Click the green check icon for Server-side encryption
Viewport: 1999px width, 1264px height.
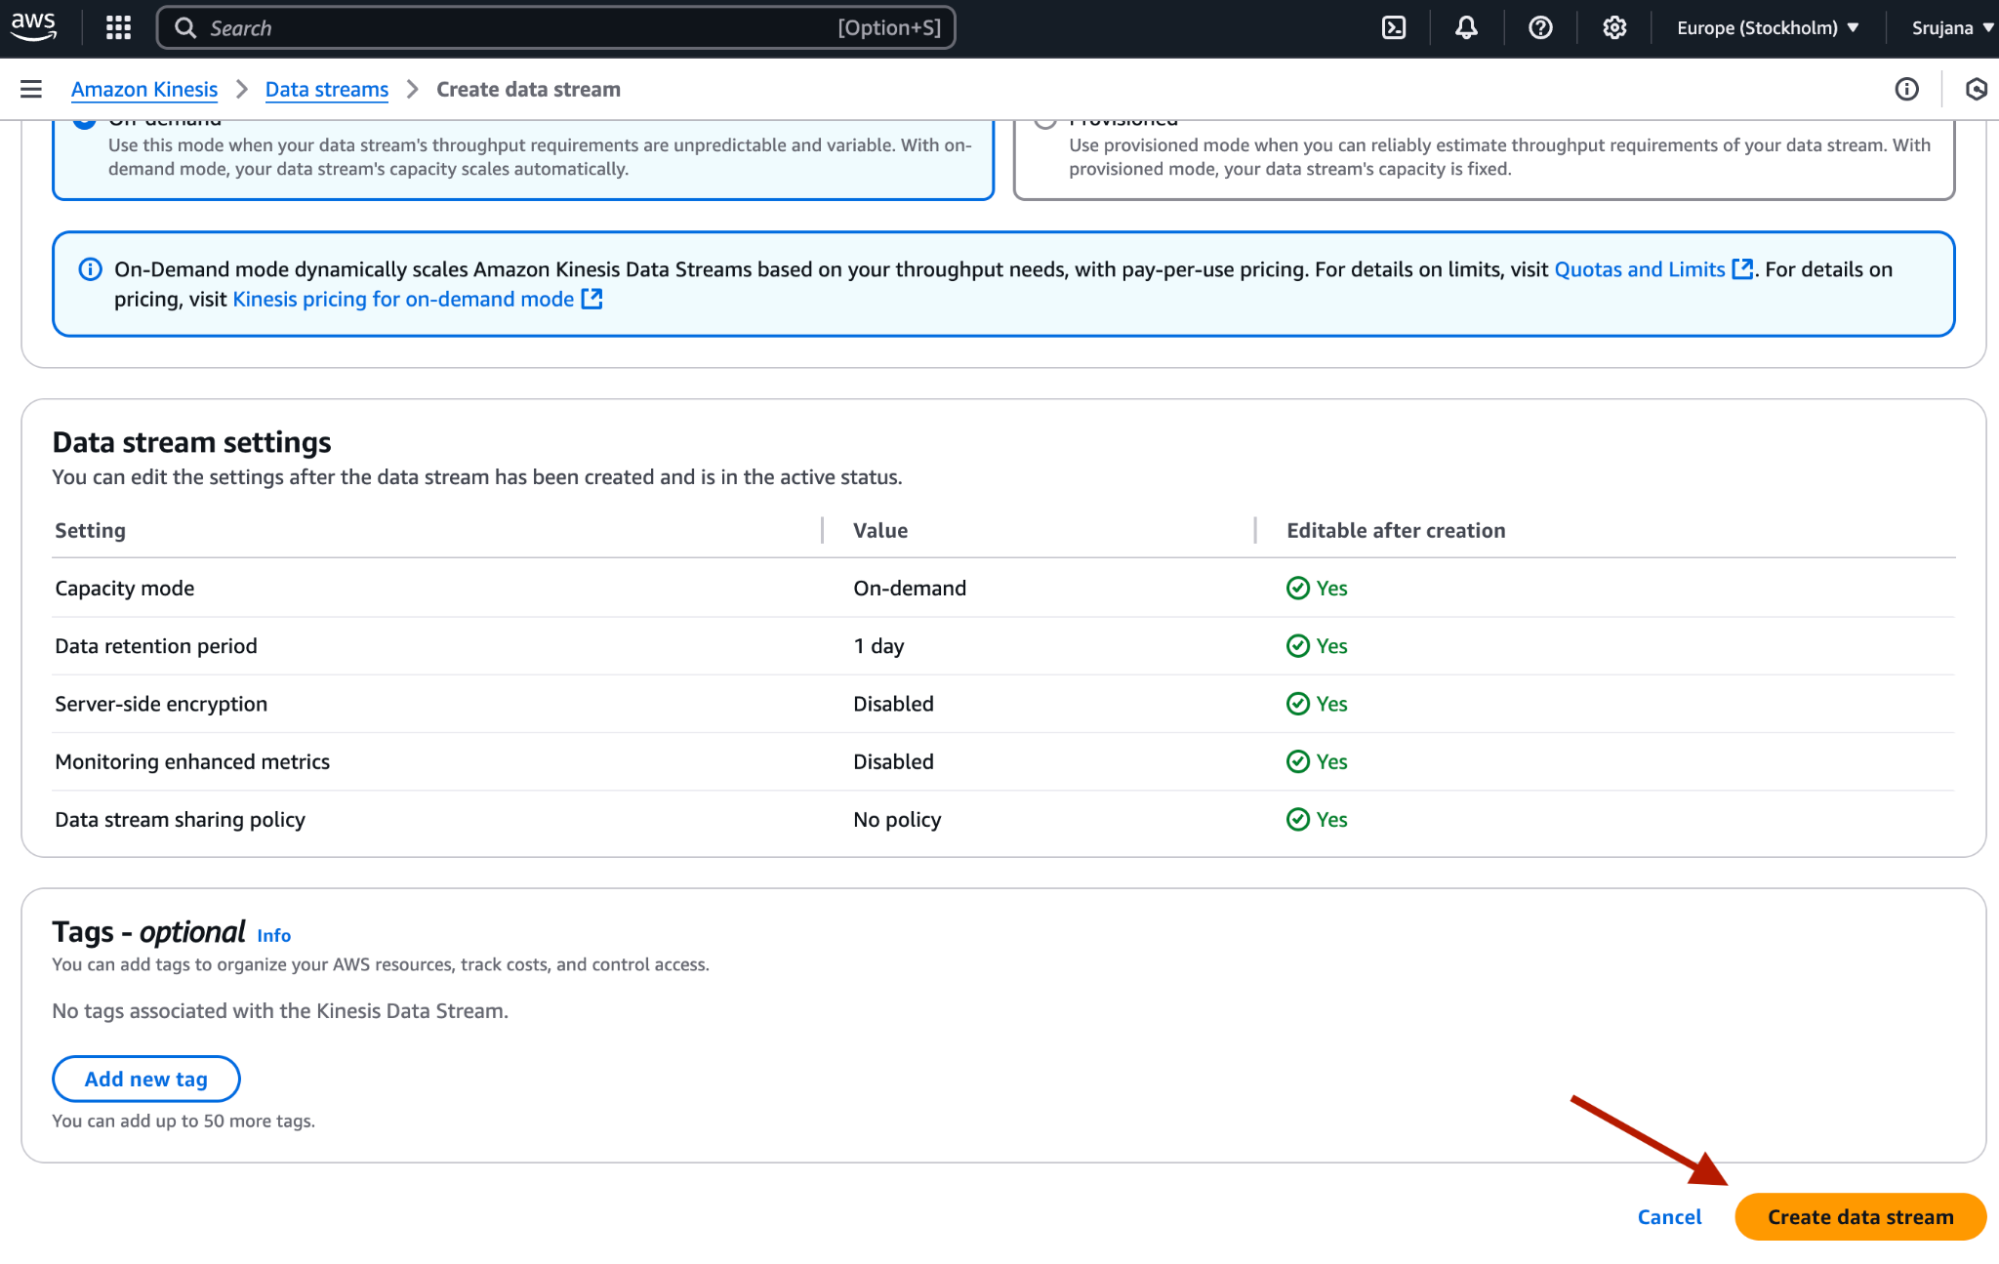tap(1297, 704)
